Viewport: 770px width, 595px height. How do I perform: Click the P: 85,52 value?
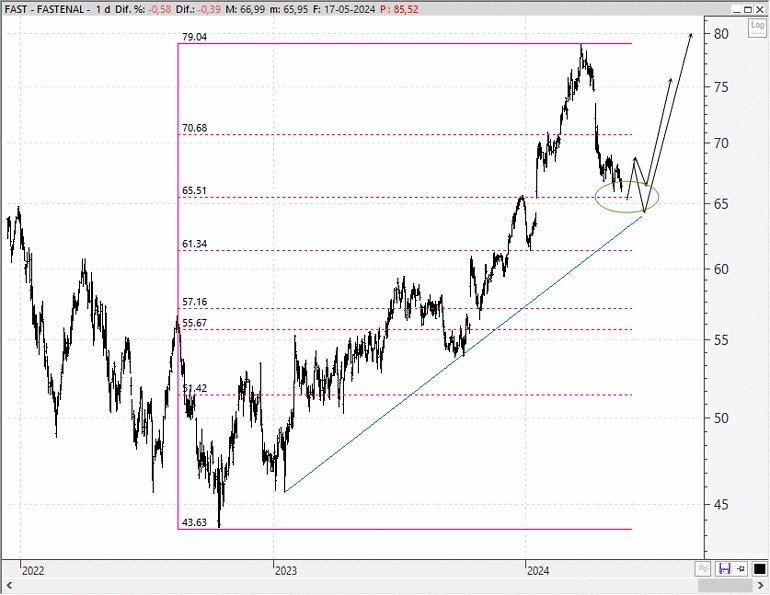coord(399,9)
